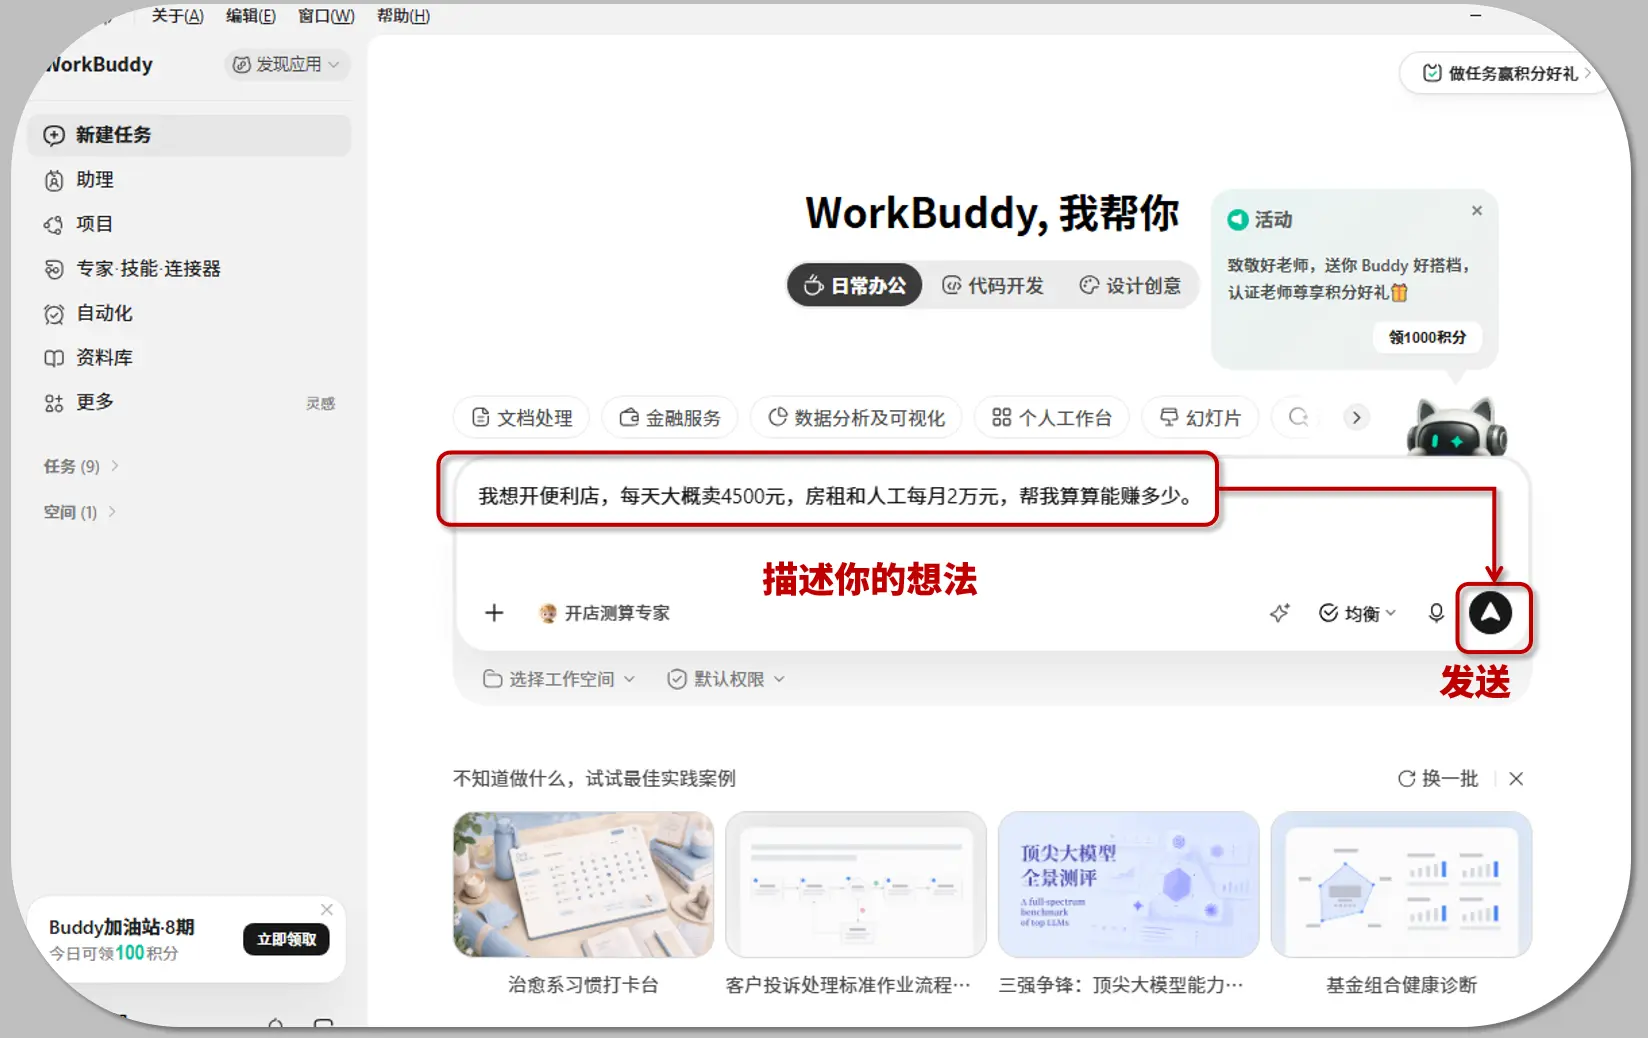Switch to the 设计创意 tab
The width and height of the screenshot is (1648, 1038).
(x=1130, y=286)
